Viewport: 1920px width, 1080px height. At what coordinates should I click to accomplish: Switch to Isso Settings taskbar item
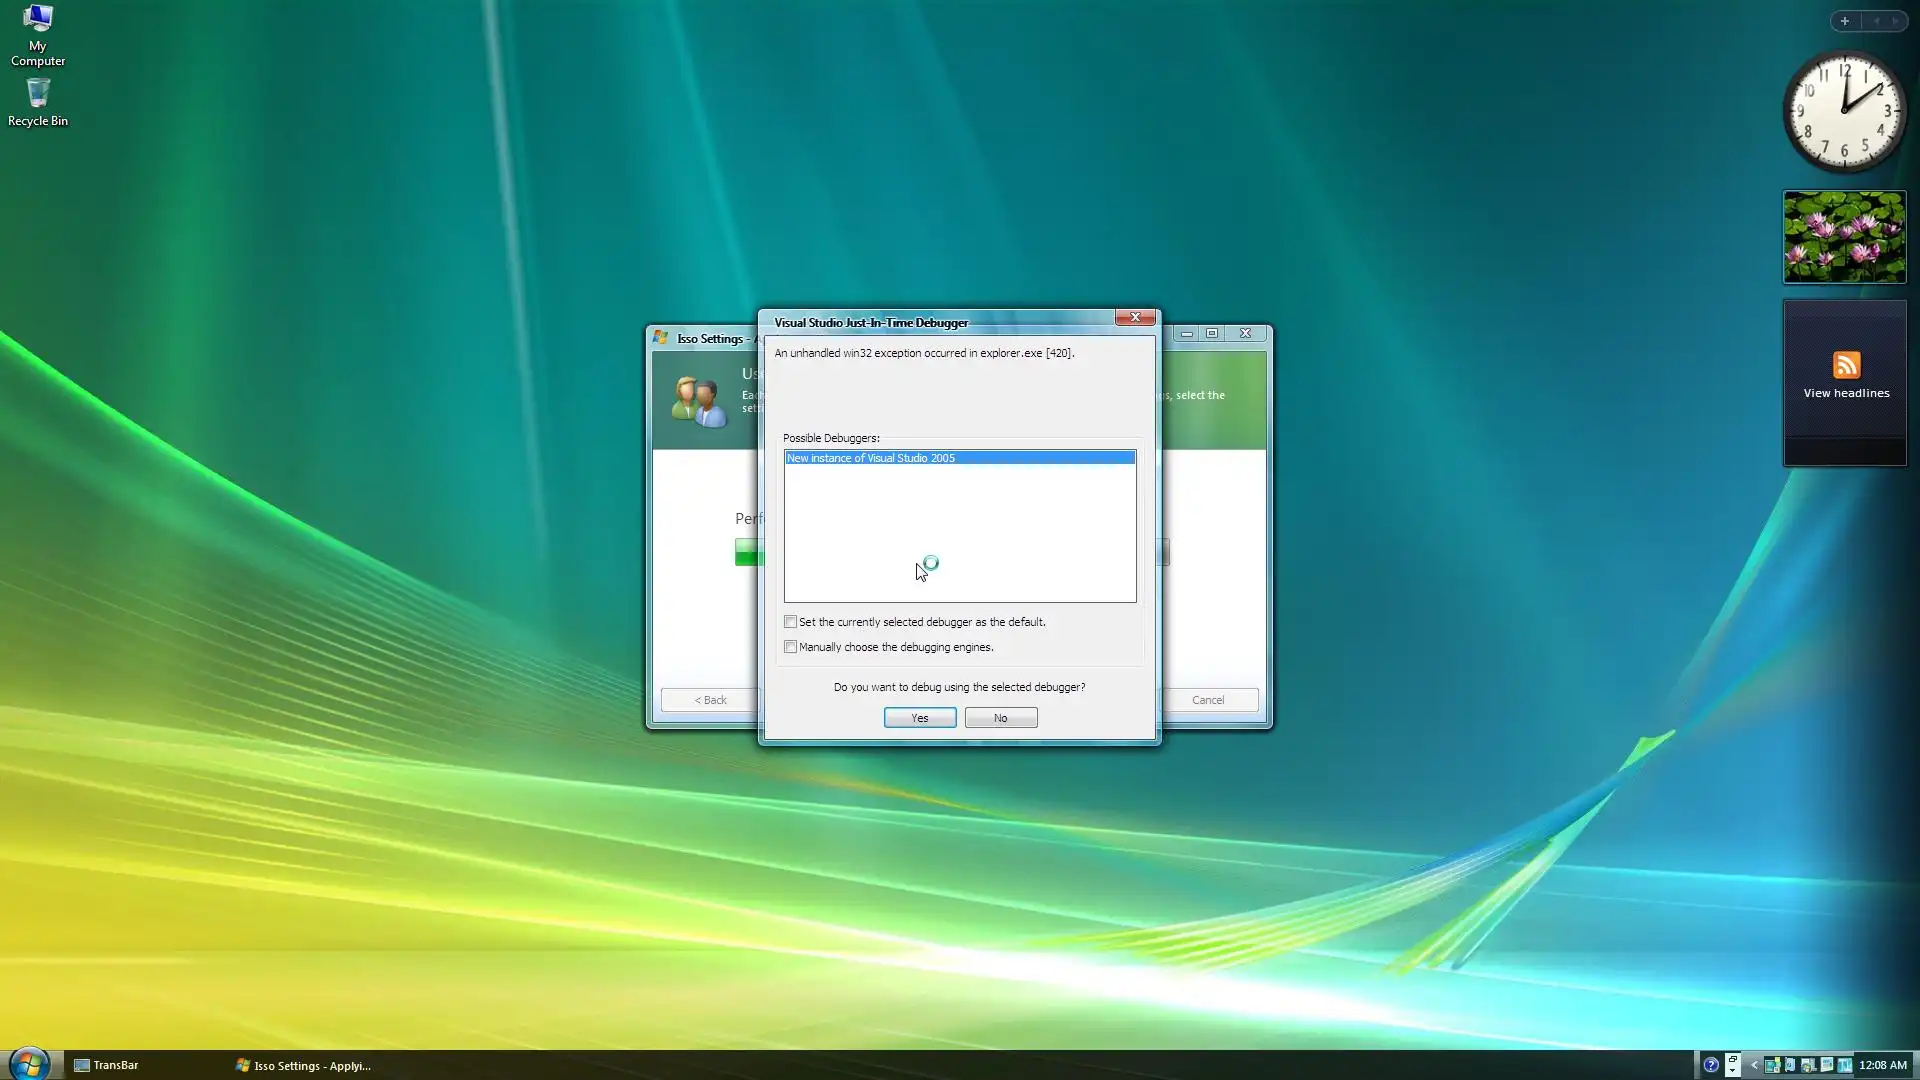pos(303,1066)
